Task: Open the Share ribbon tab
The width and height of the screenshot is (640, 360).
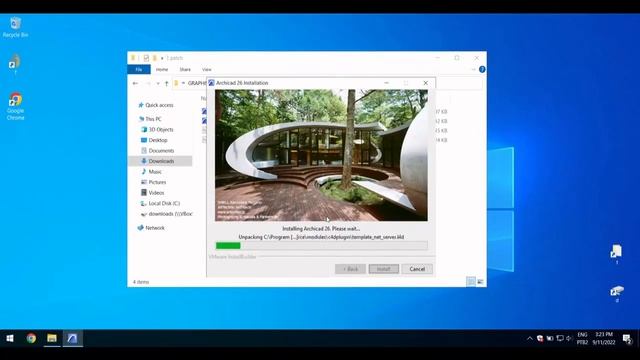Action: tap(185, 70)
